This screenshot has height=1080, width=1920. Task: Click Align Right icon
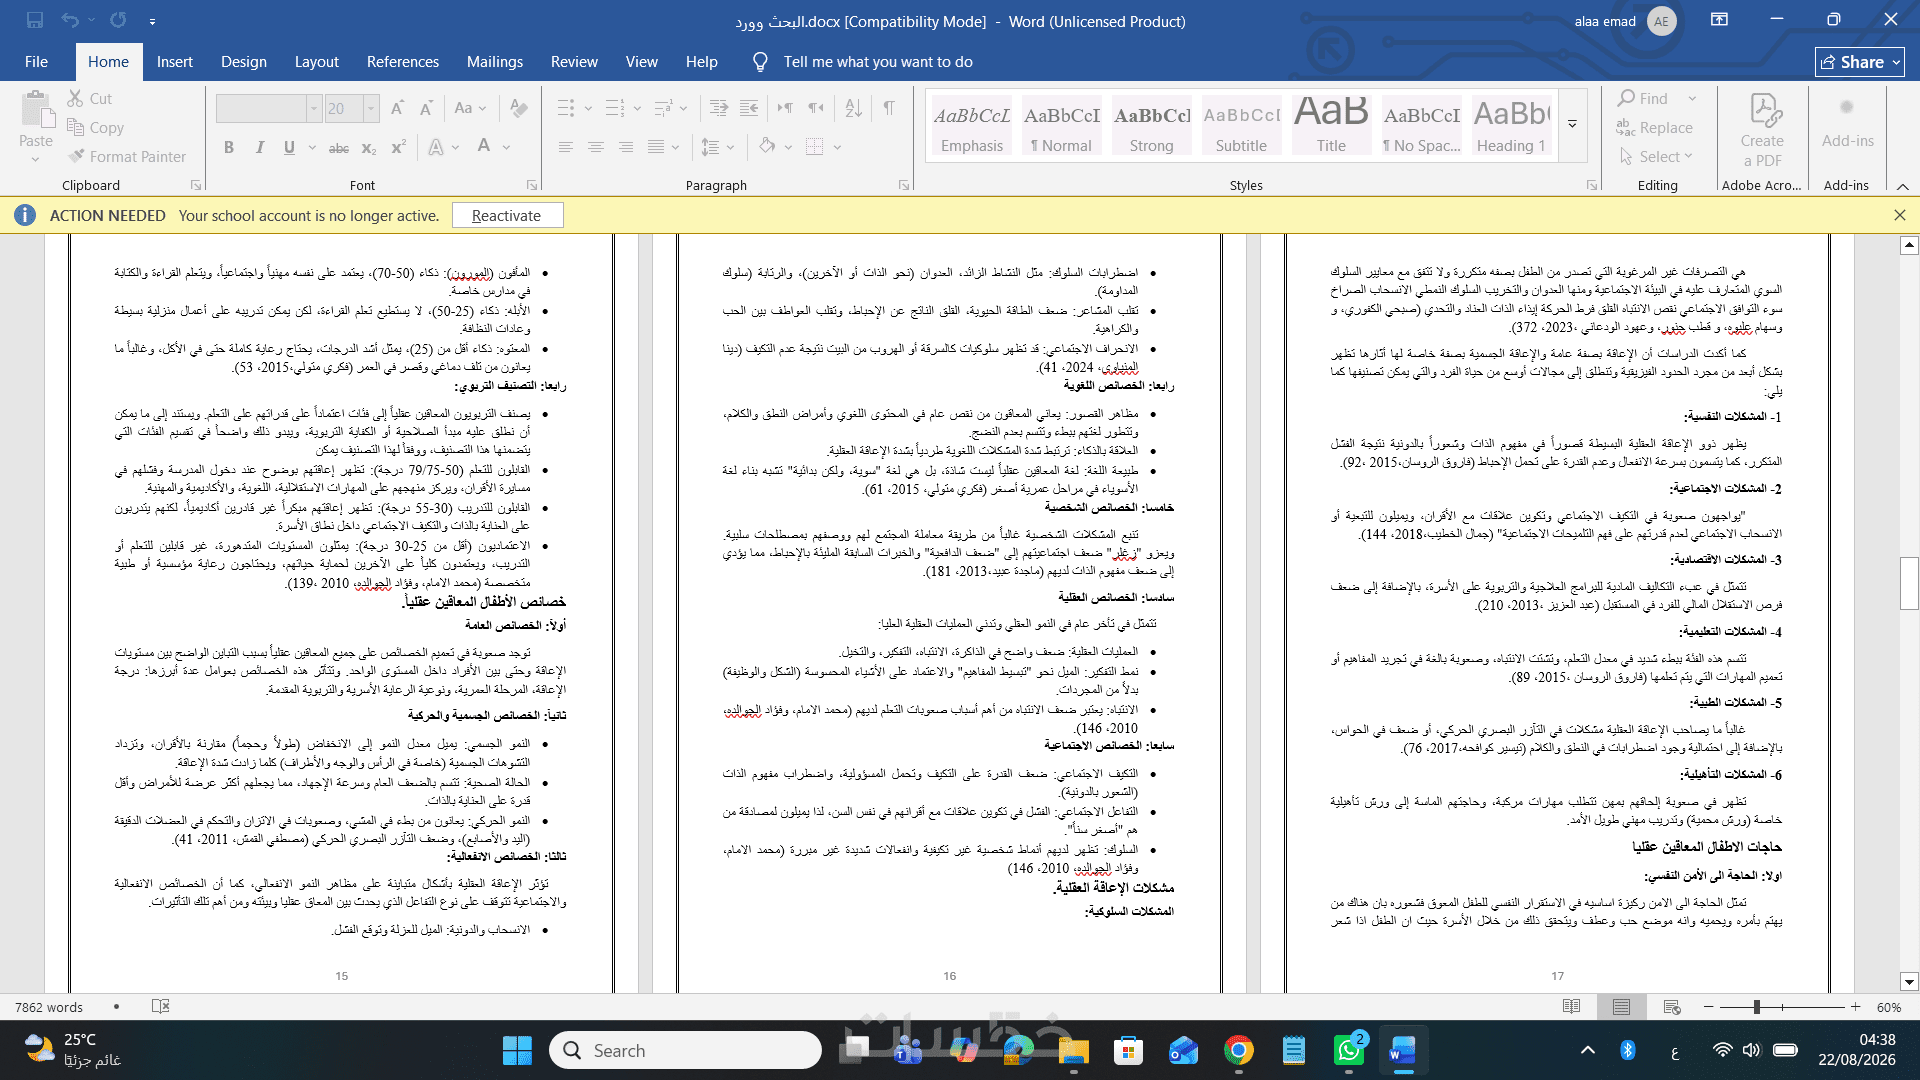click(x=625, y=147)
